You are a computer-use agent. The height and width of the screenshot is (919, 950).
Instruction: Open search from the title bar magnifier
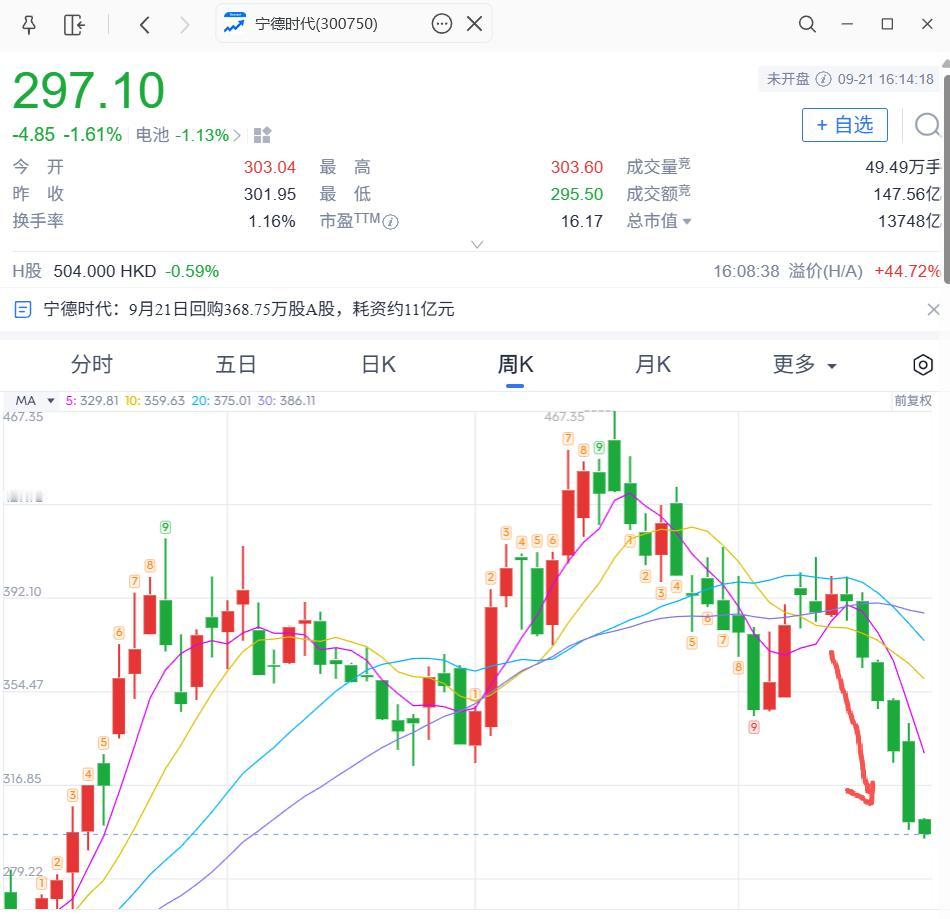click(807, 24)
